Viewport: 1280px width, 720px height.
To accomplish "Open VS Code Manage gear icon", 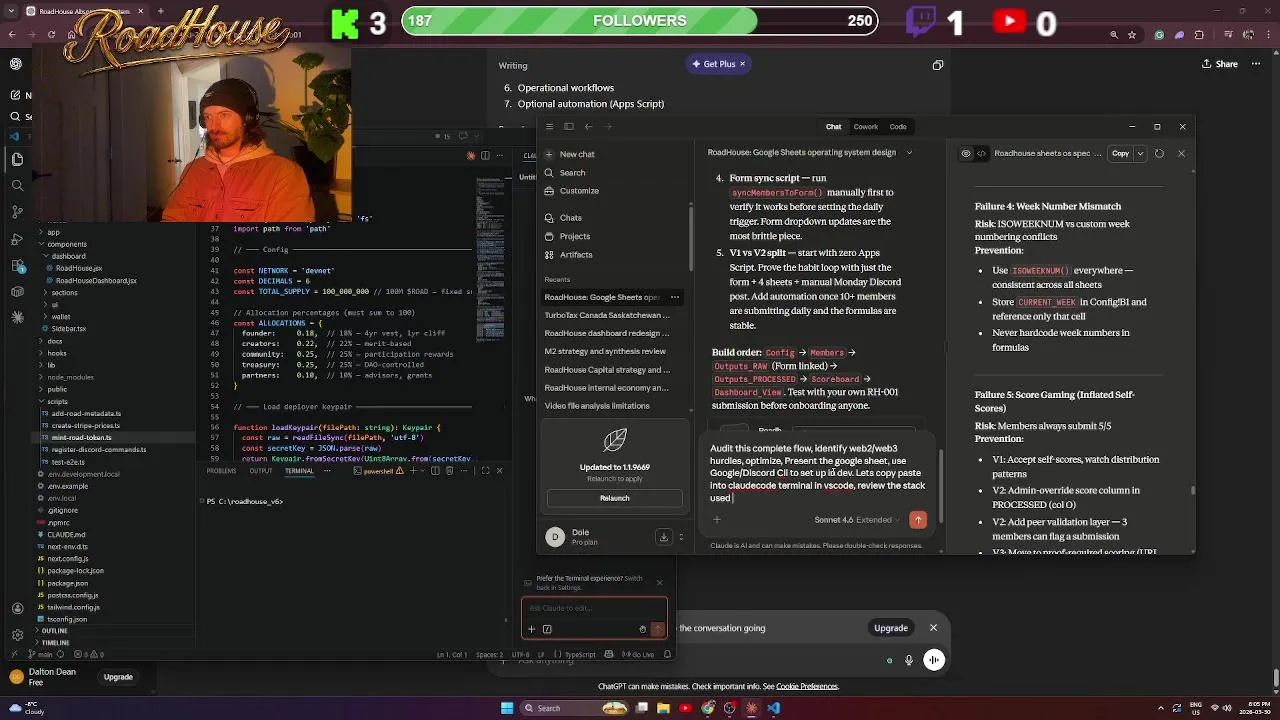I will pyautogui.click(x=17, y=635).
